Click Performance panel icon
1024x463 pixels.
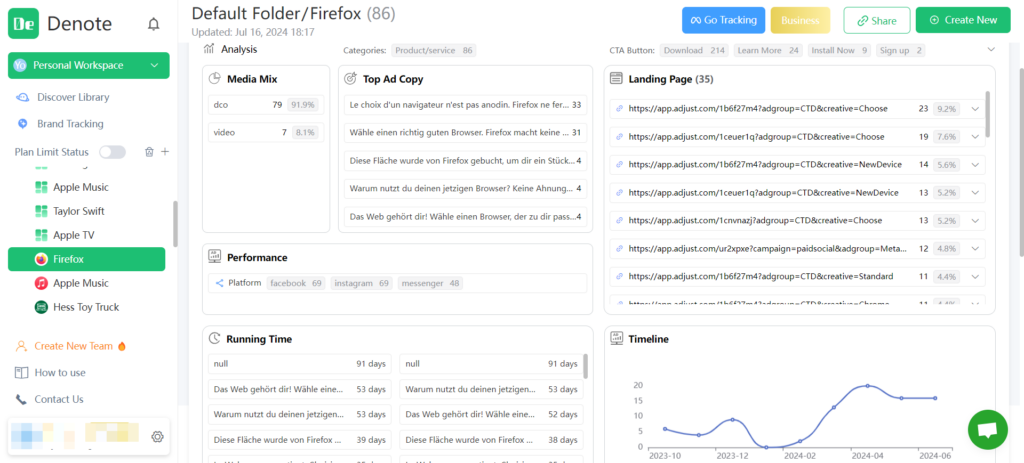214,257
